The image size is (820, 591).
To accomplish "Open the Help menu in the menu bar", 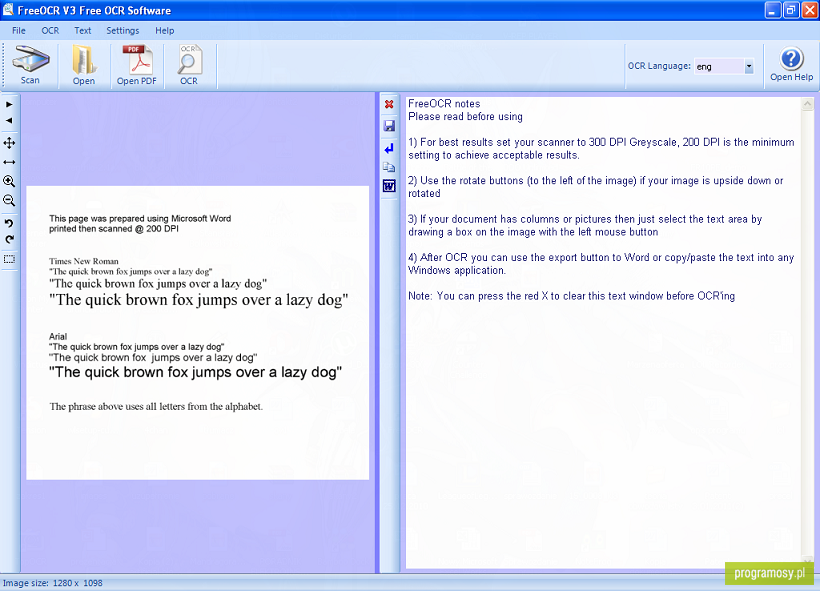I will pos(165,30).
